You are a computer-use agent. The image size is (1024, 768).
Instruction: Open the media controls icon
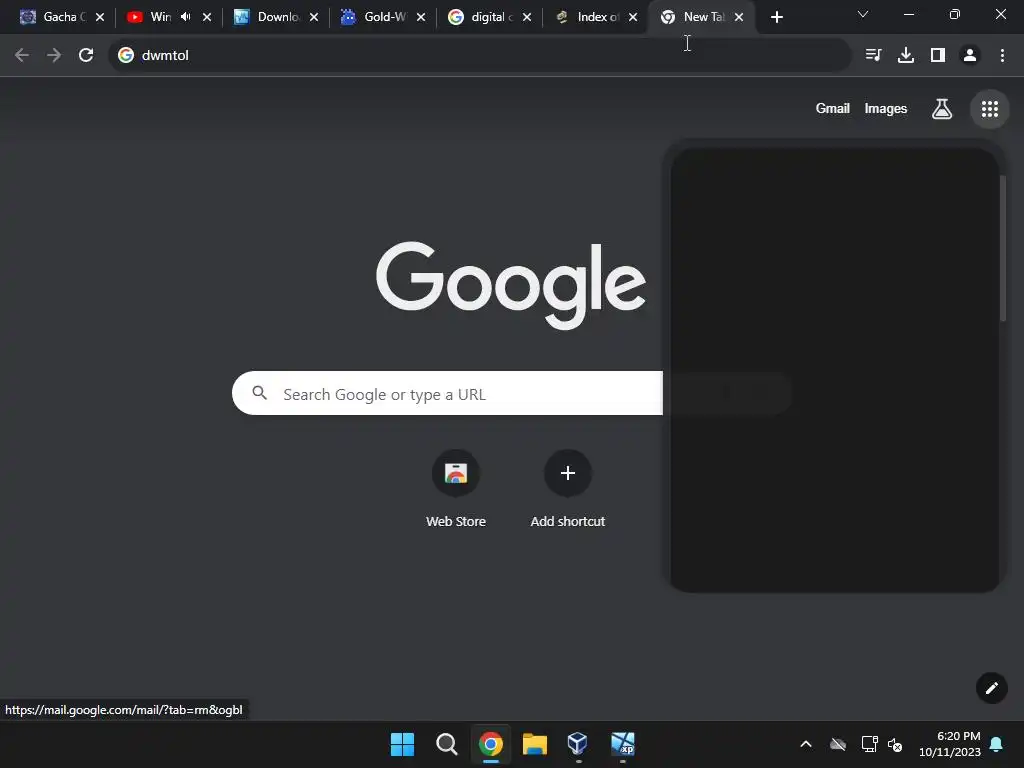tap(873, 56)
